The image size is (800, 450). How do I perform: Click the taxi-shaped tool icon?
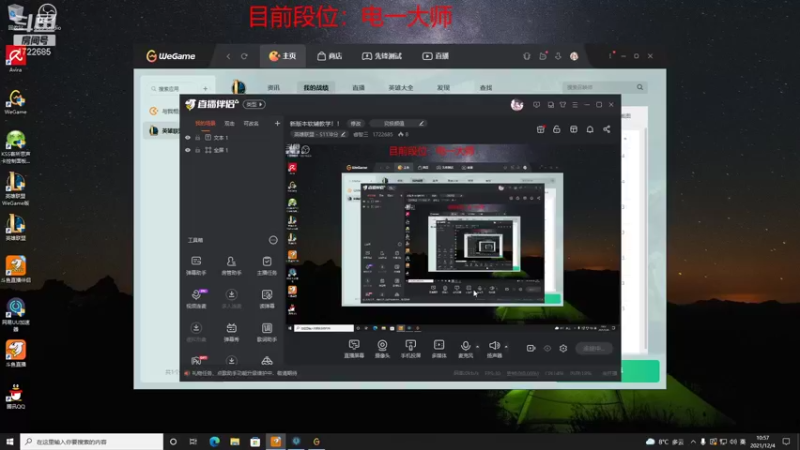267,361
